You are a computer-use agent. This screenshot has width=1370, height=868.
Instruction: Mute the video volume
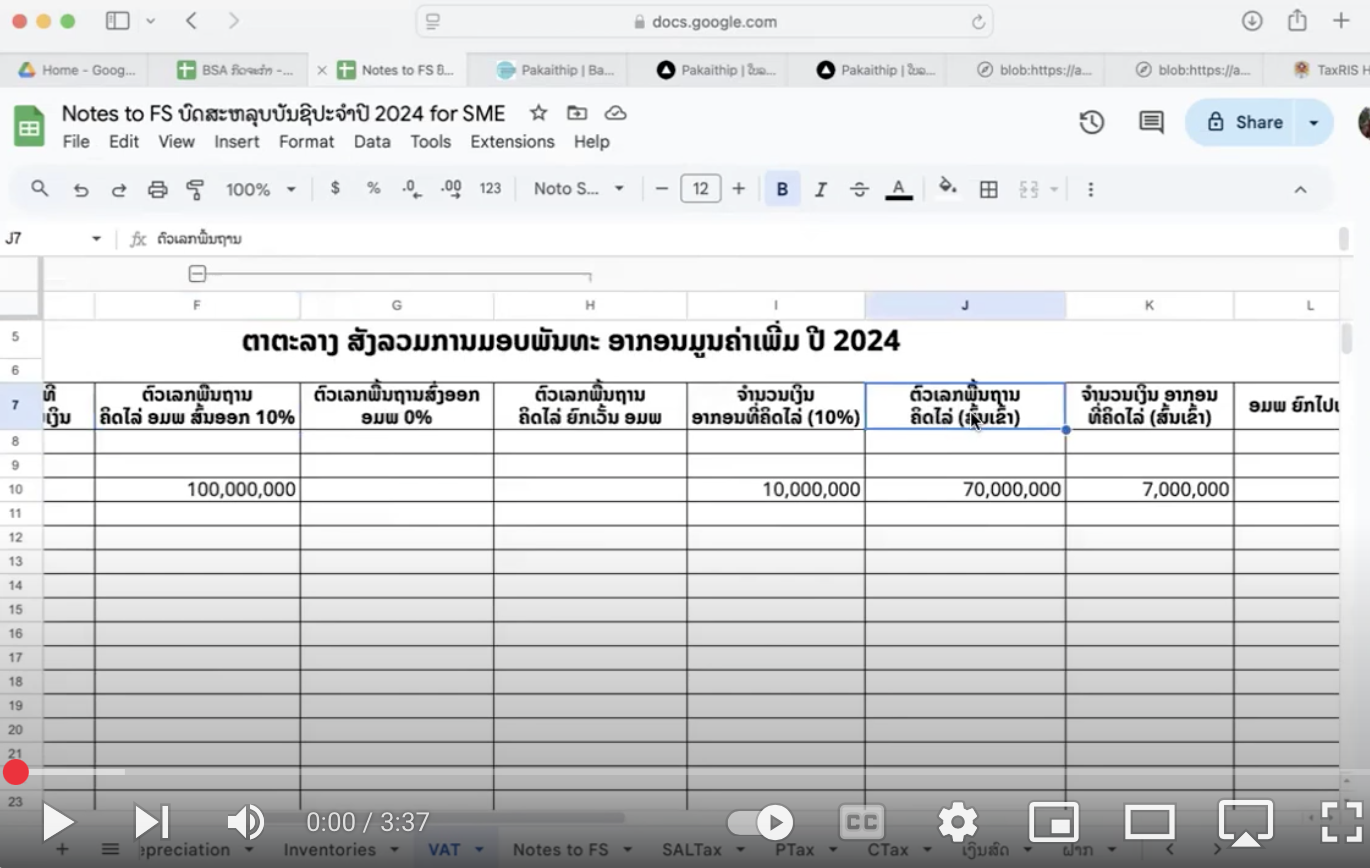pos(245,822)
